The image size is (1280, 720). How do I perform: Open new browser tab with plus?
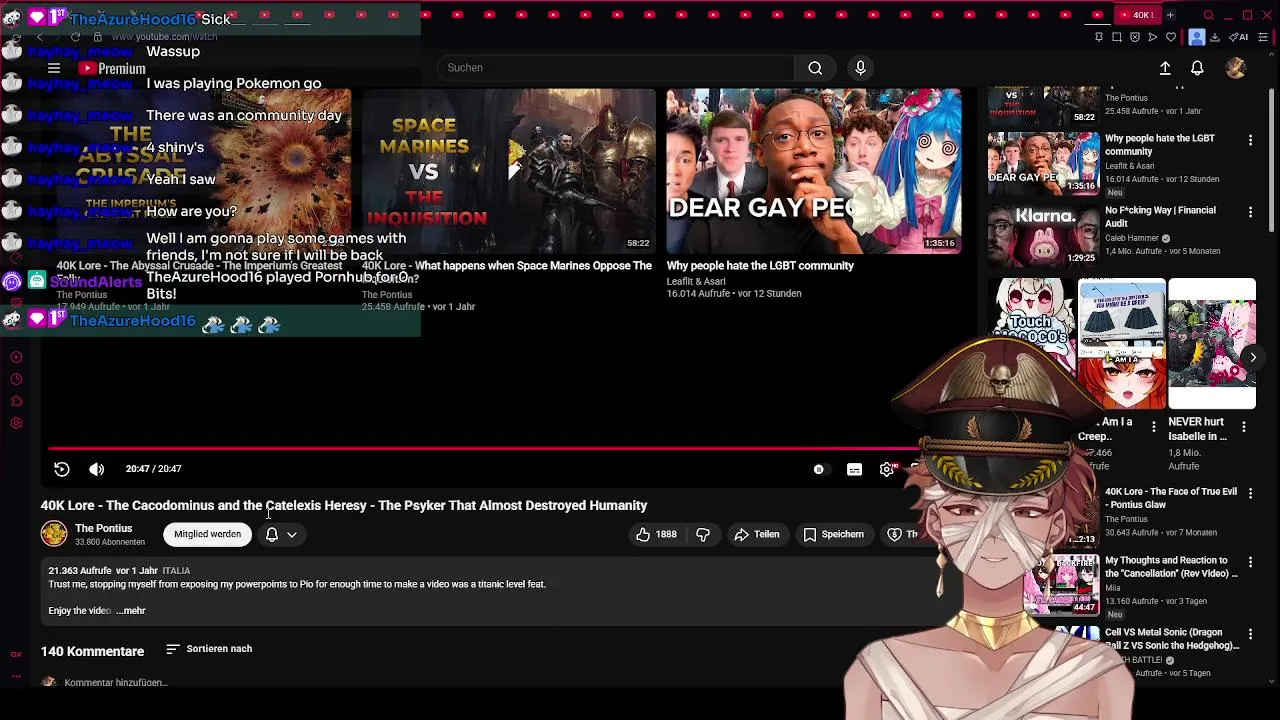pyautogui.click(x=1170, y=15)
